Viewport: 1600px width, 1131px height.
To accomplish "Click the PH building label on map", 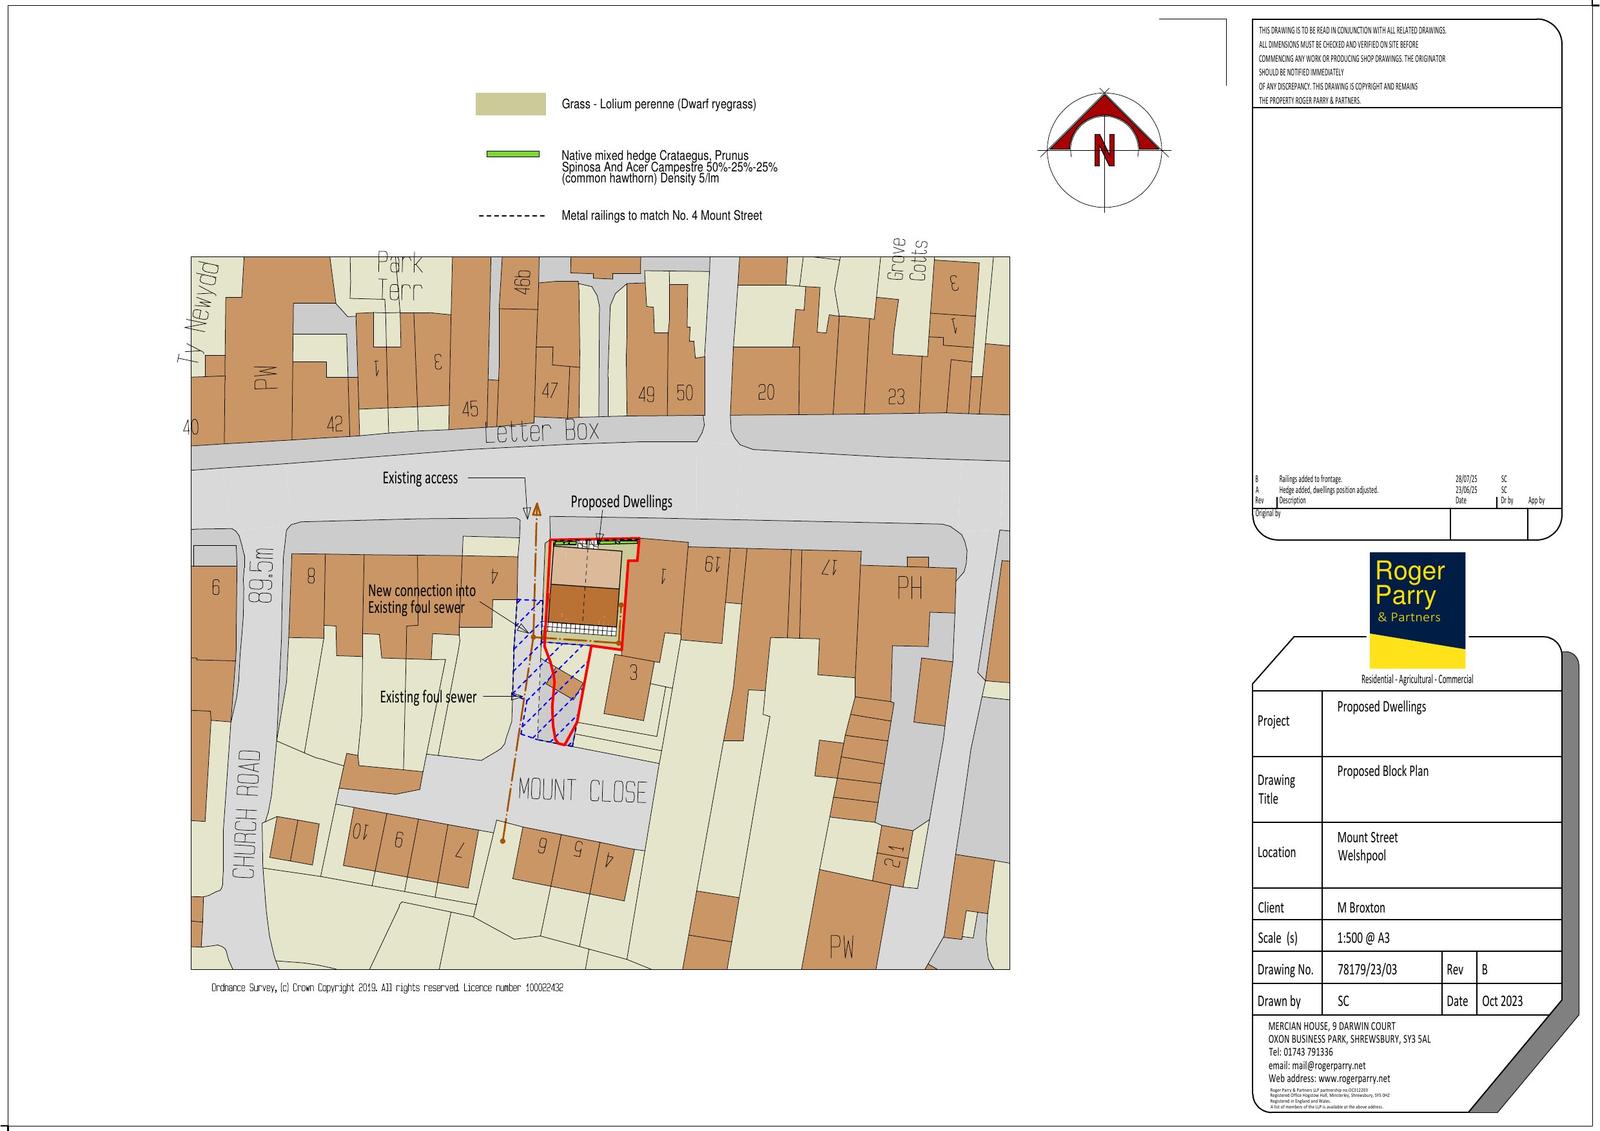I will (x=909, y=588).
